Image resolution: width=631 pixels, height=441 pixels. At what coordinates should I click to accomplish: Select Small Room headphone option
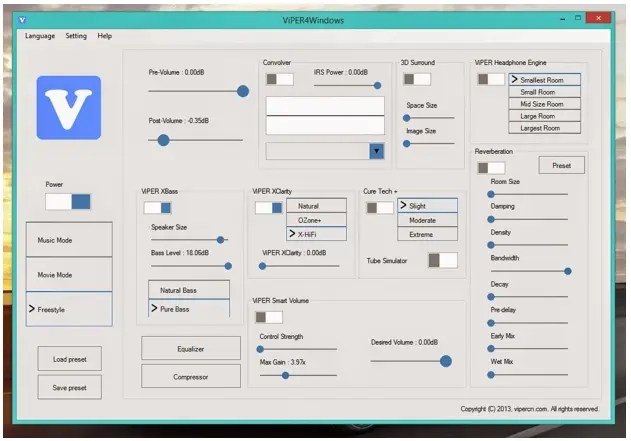coord(544,92)
